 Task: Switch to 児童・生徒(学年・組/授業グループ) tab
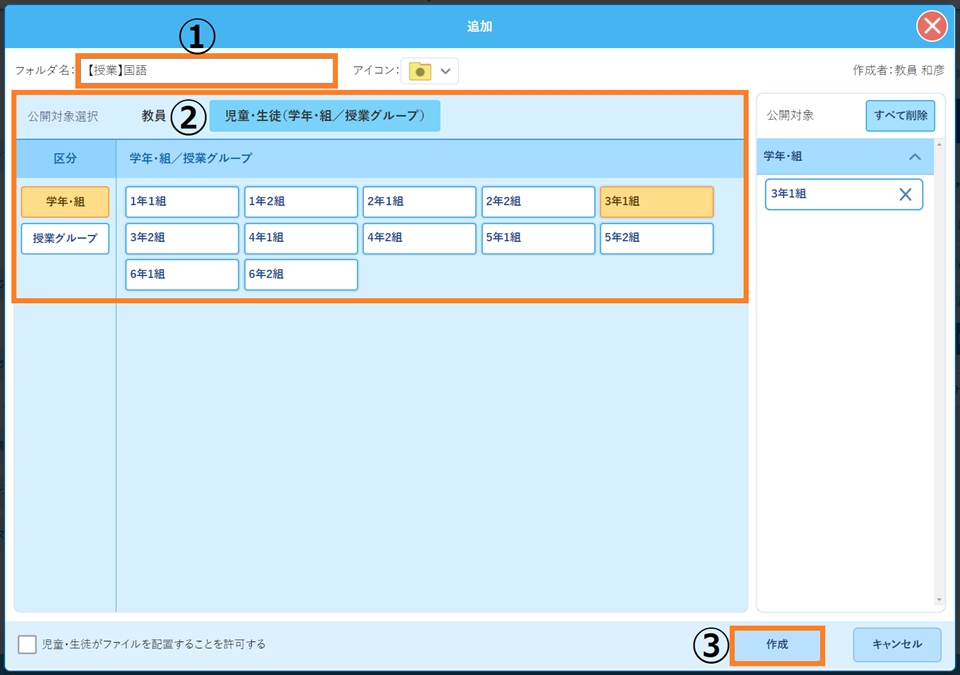point(324,116)
